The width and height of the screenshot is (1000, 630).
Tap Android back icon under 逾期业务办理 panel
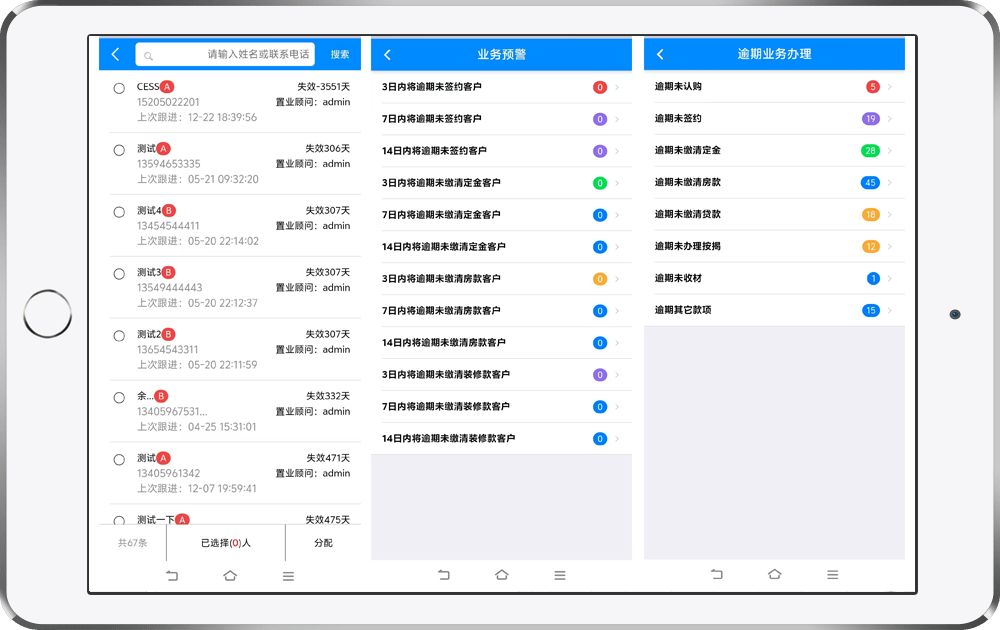pos(717,575)
